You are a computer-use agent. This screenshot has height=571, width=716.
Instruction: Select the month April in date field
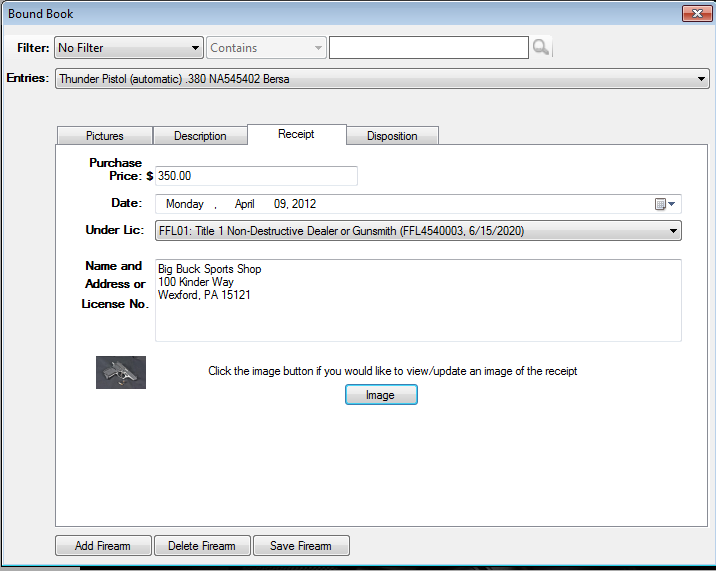click(x=245, y=204)
